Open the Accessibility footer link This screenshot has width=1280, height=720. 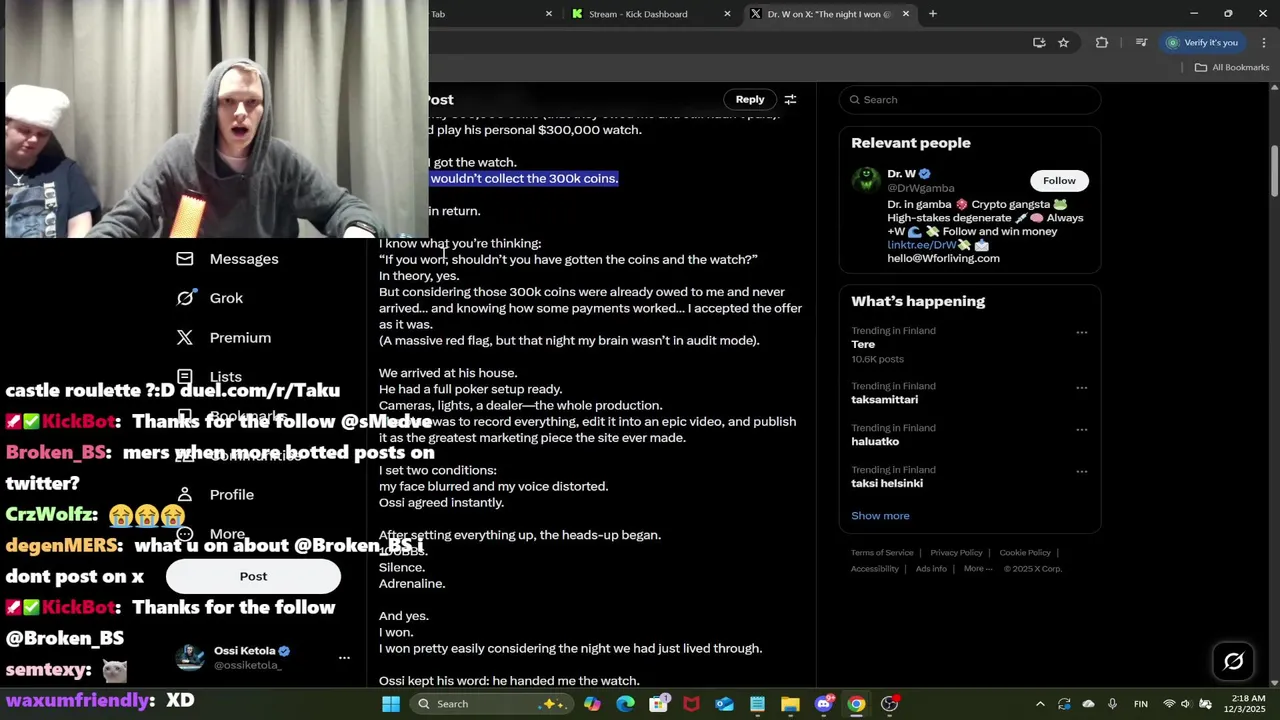pyautogui.click(x=875, y=569)
